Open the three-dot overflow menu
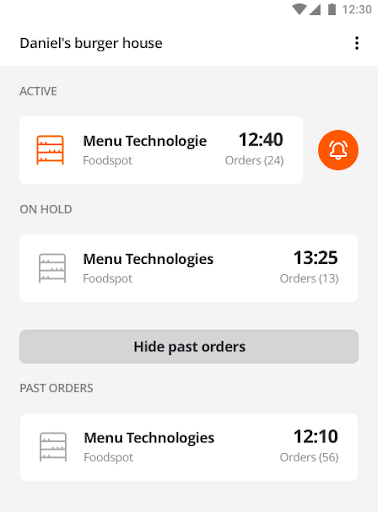The image size is (378, 512). coord(357,43)
